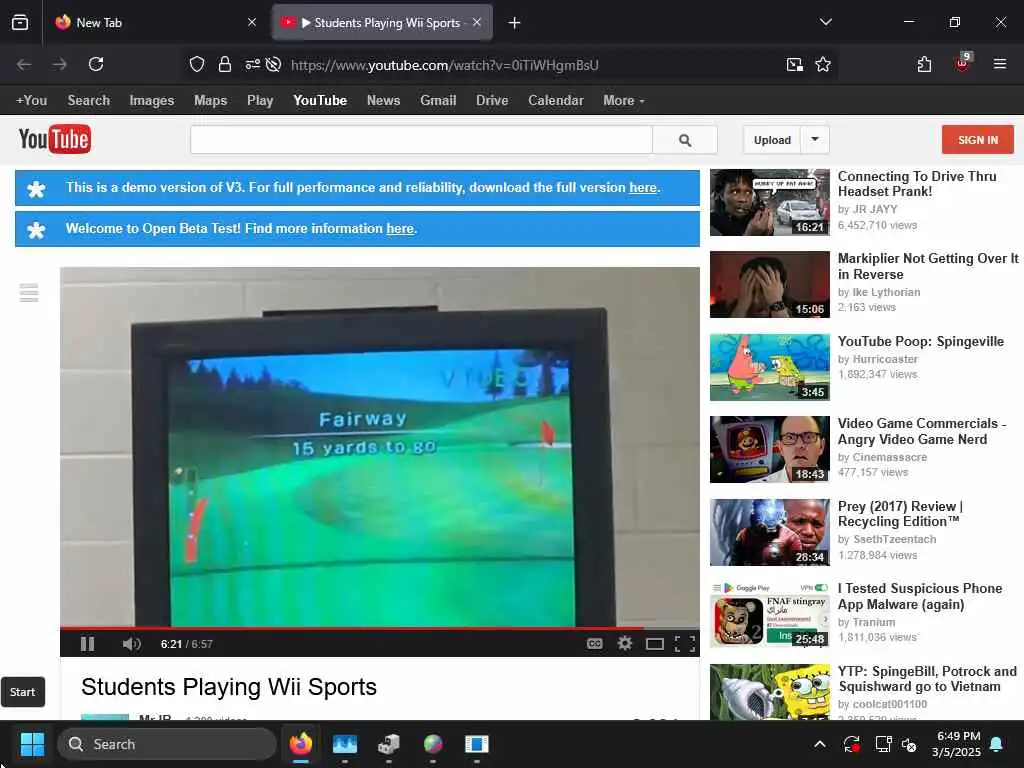Open the +You item in the Google bar
The image size is (1024, 768).
point(31,101)
